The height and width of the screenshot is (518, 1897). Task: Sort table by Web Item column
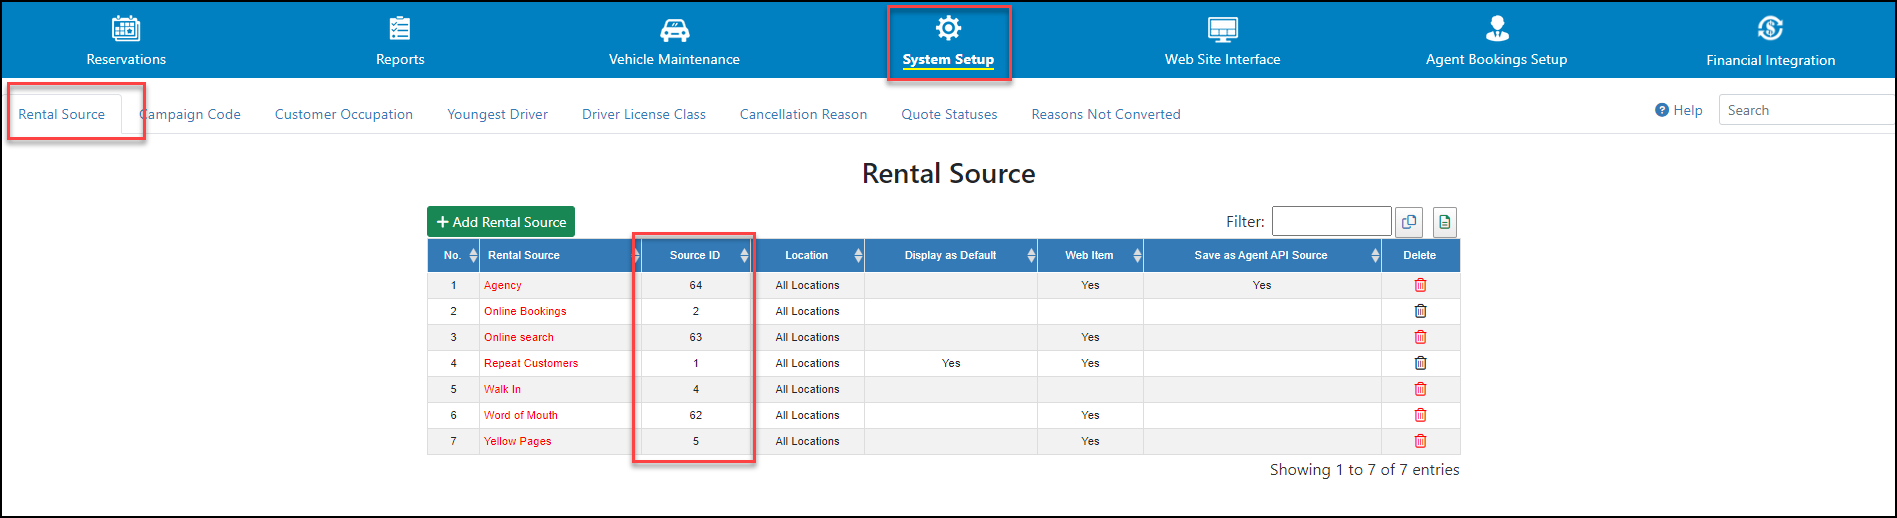pos(1090,255)
